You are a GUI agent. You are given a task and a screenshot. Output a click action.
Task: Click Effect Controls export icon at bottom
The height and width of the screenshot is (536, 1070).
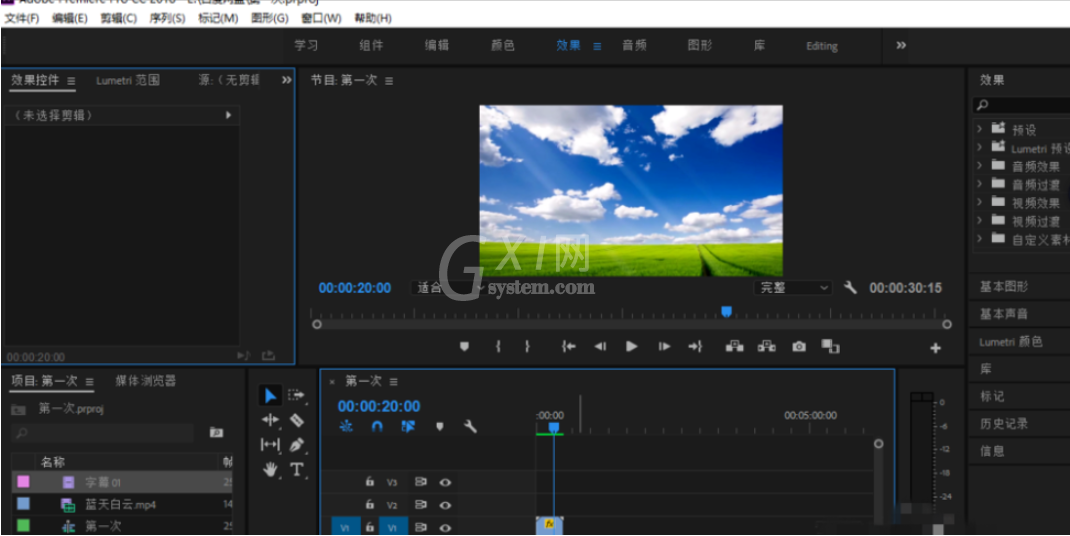click(268, 356)
